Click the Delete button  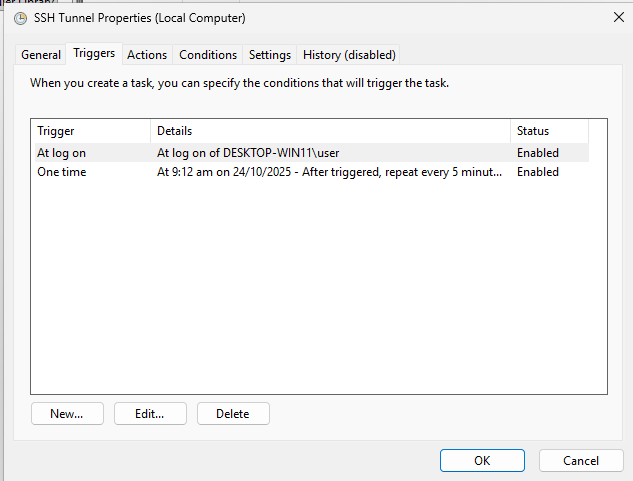point(233,413)
